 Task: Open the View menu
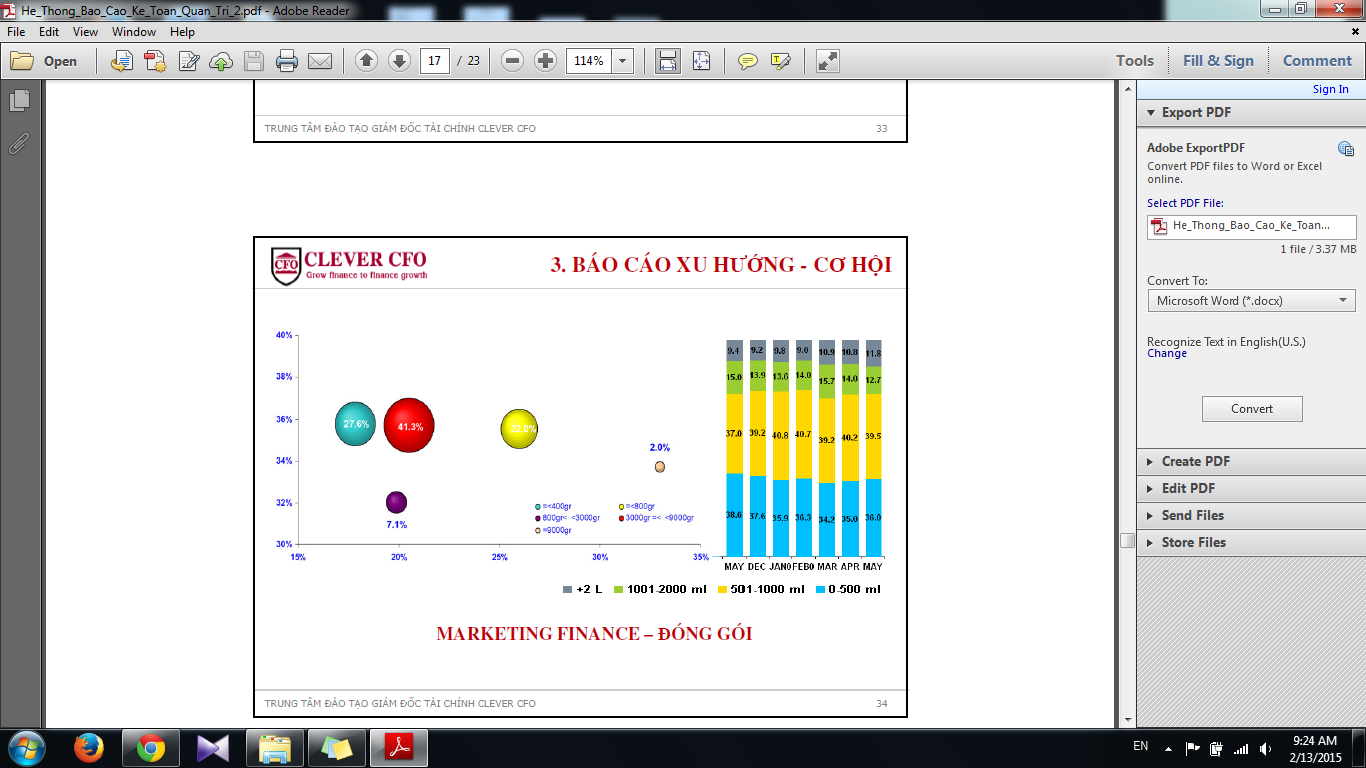tap(85, 32)
